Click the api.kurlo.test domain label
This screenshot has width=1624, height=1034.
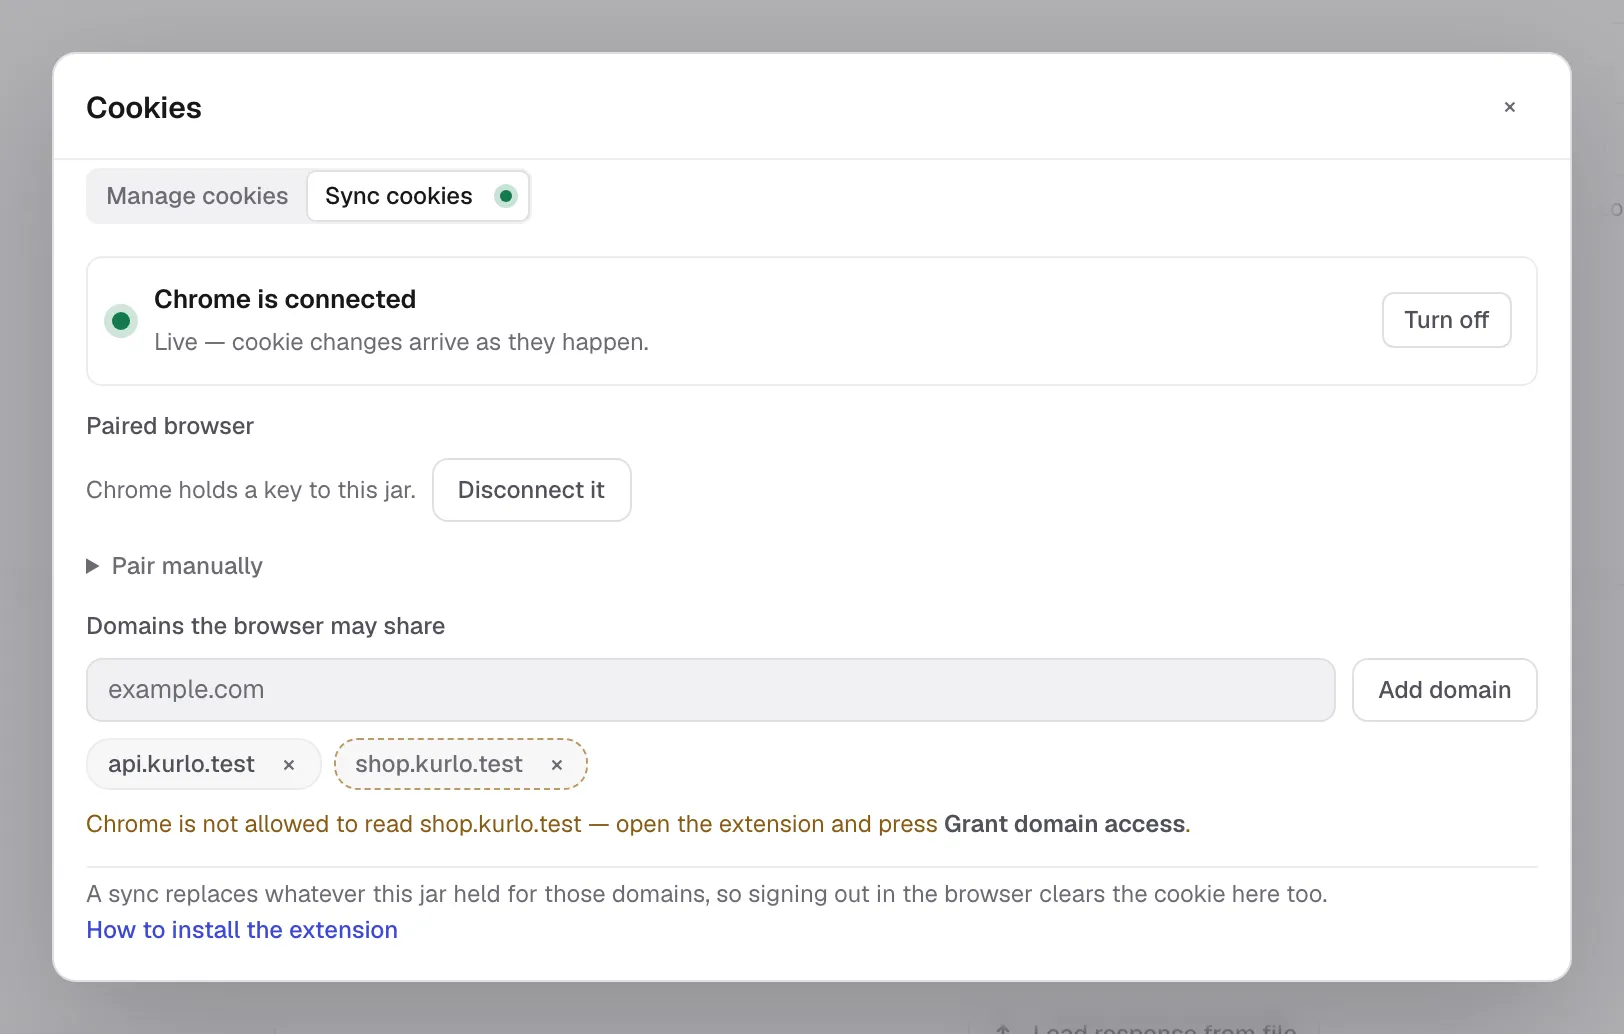[181, 764]
